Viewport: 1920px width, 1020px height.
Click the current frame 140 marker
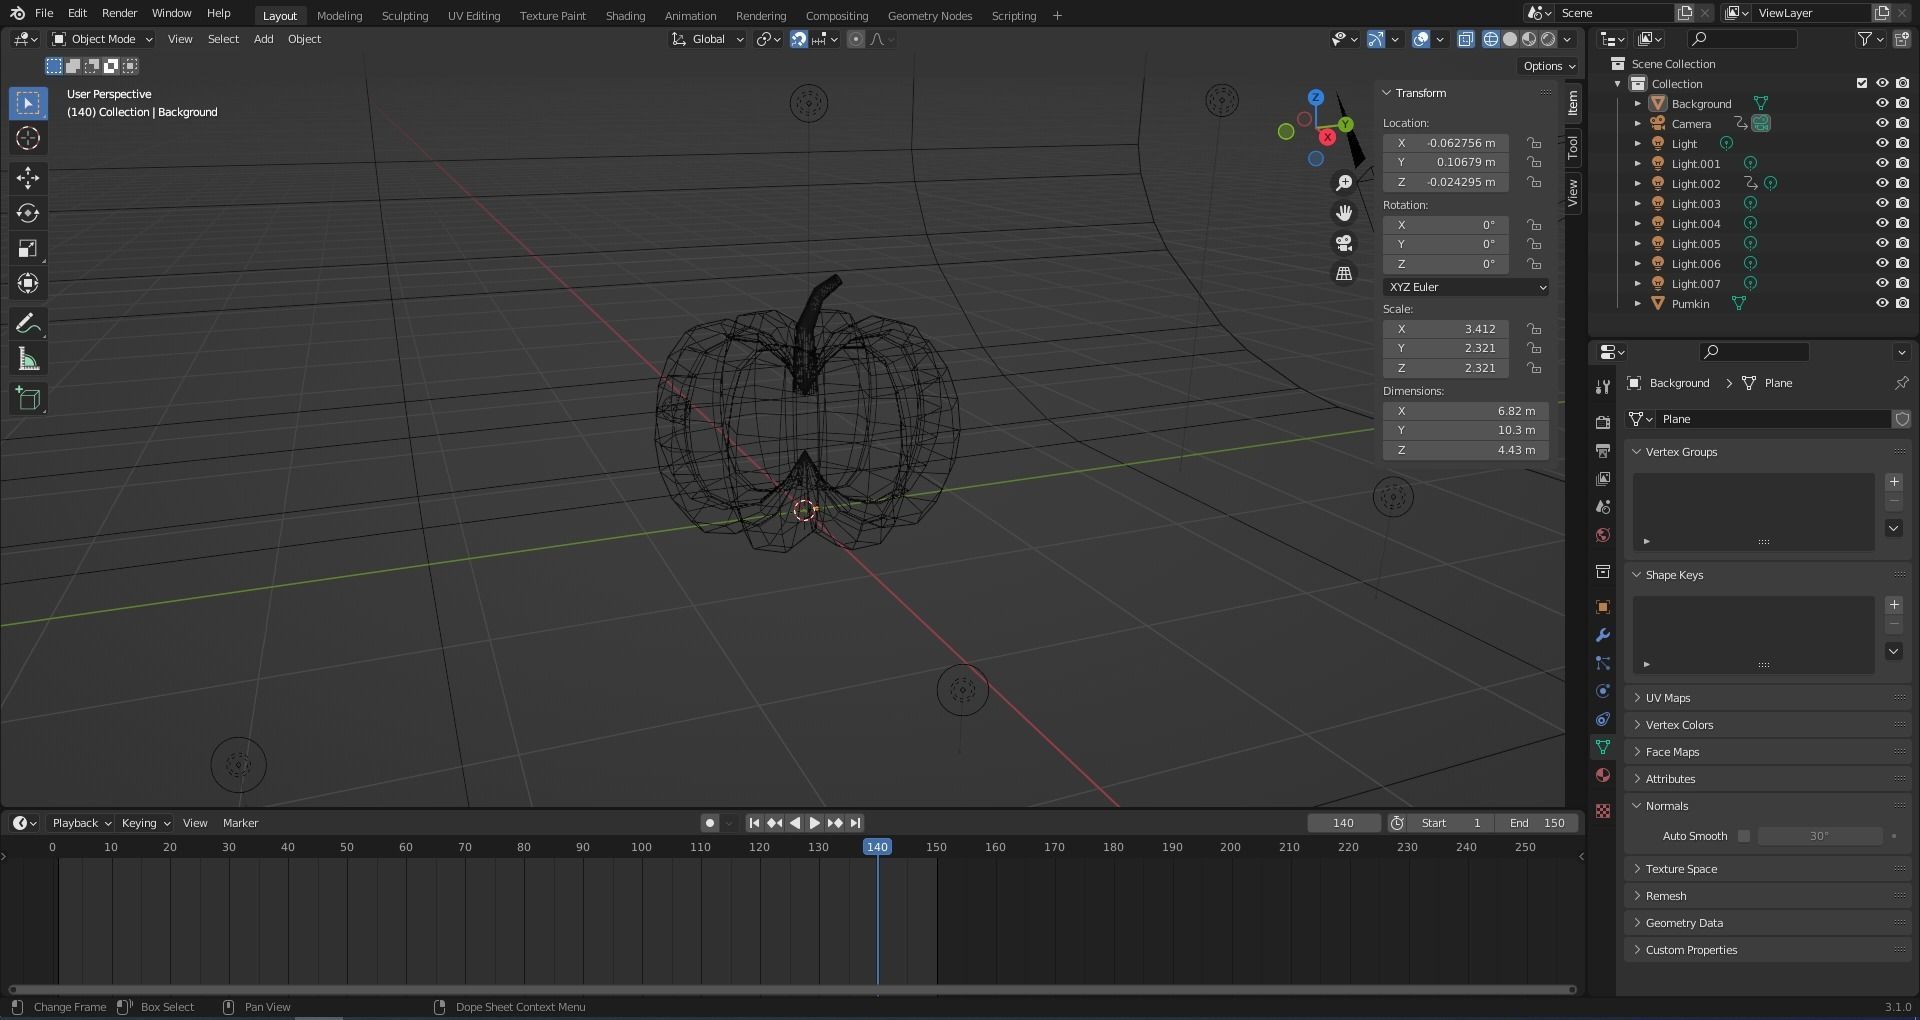pos(877,847)
